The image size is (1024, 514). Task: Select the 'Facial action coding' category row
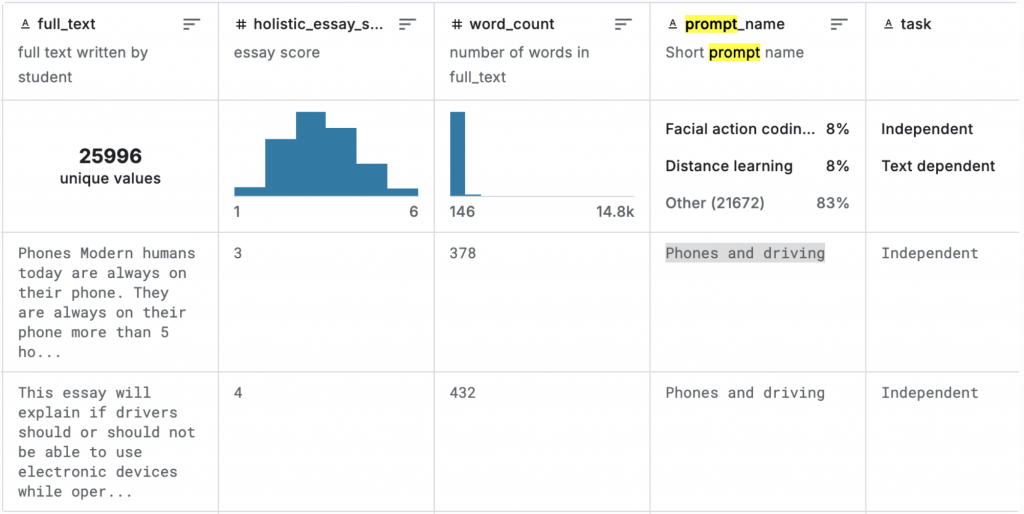756,129
